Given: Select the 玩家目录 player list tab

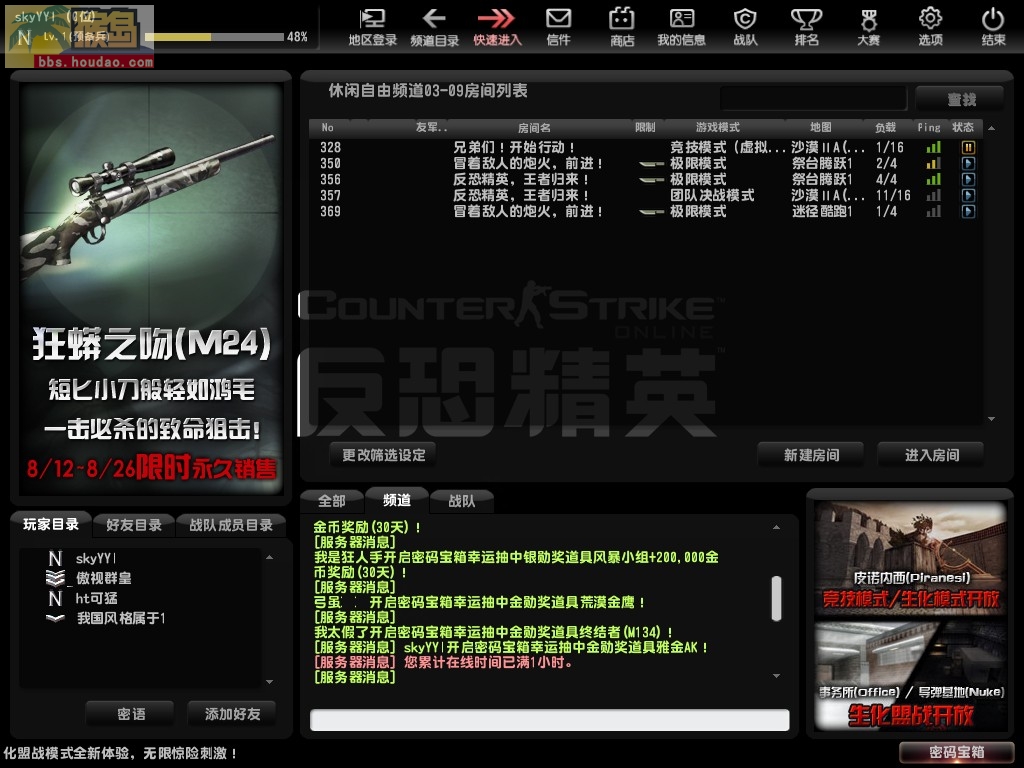Looking at the screenshot, I should (x=51, y=524).
